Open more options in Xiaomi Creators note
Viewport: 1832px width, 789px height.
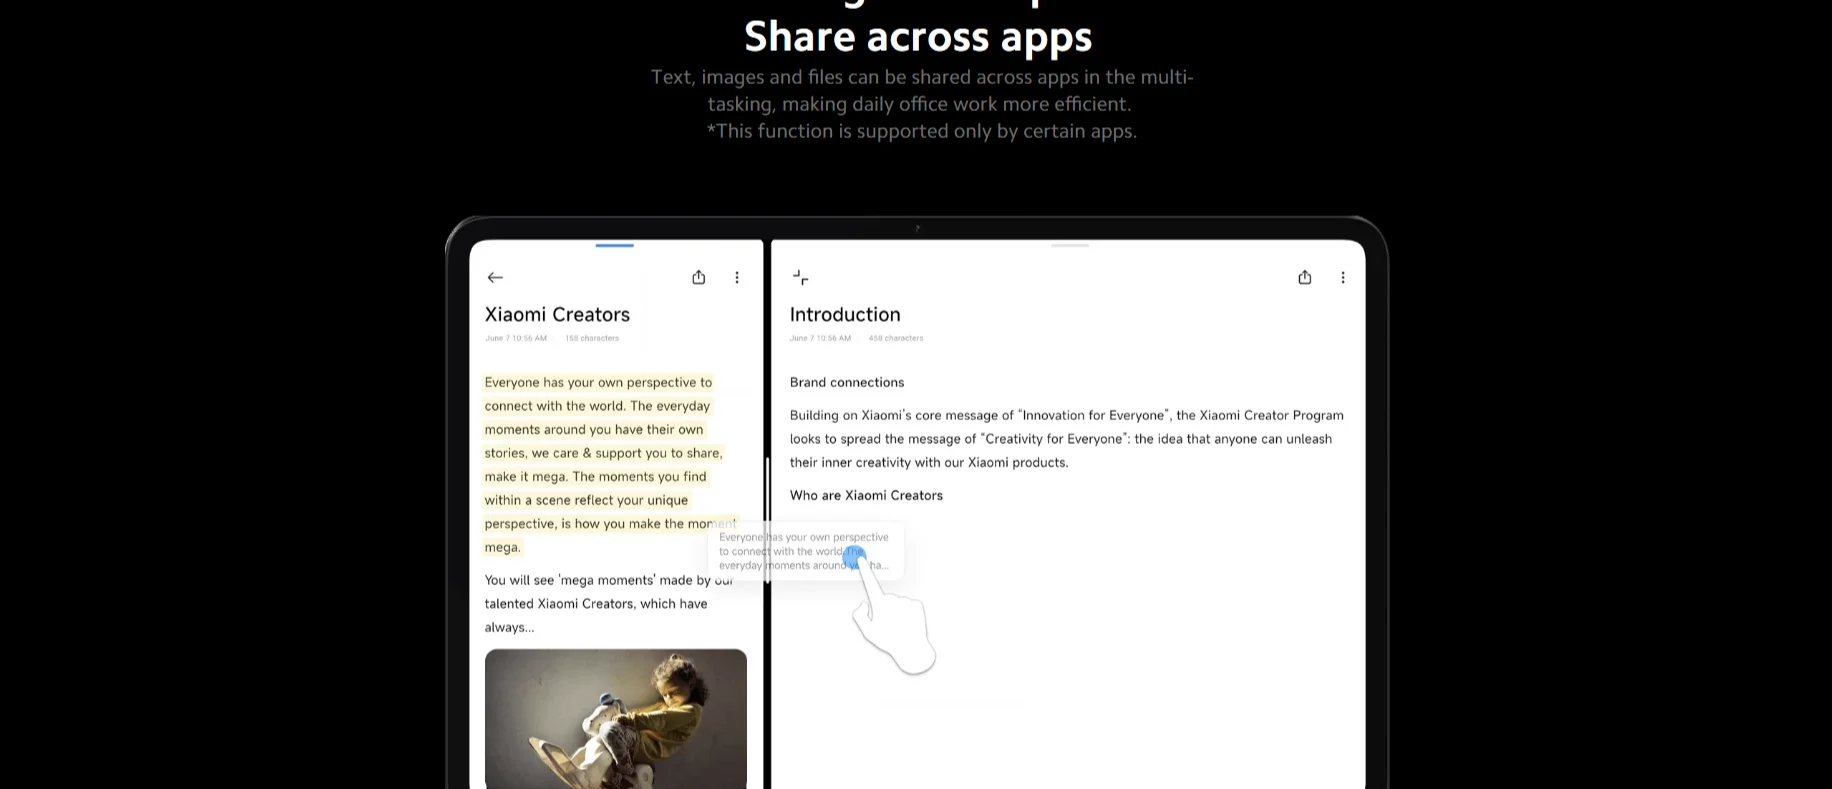tap(737, 277)
